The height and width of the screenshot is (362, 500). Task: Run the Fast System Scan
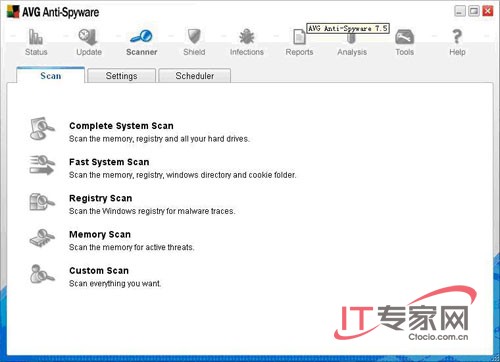(x=109, y=162)
